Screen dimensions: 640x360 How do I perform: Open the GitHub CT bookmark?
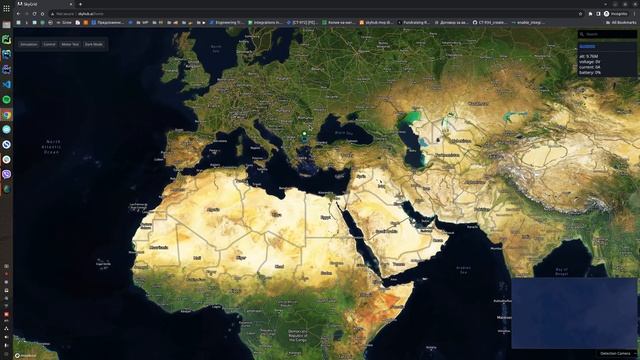[490, 22]
